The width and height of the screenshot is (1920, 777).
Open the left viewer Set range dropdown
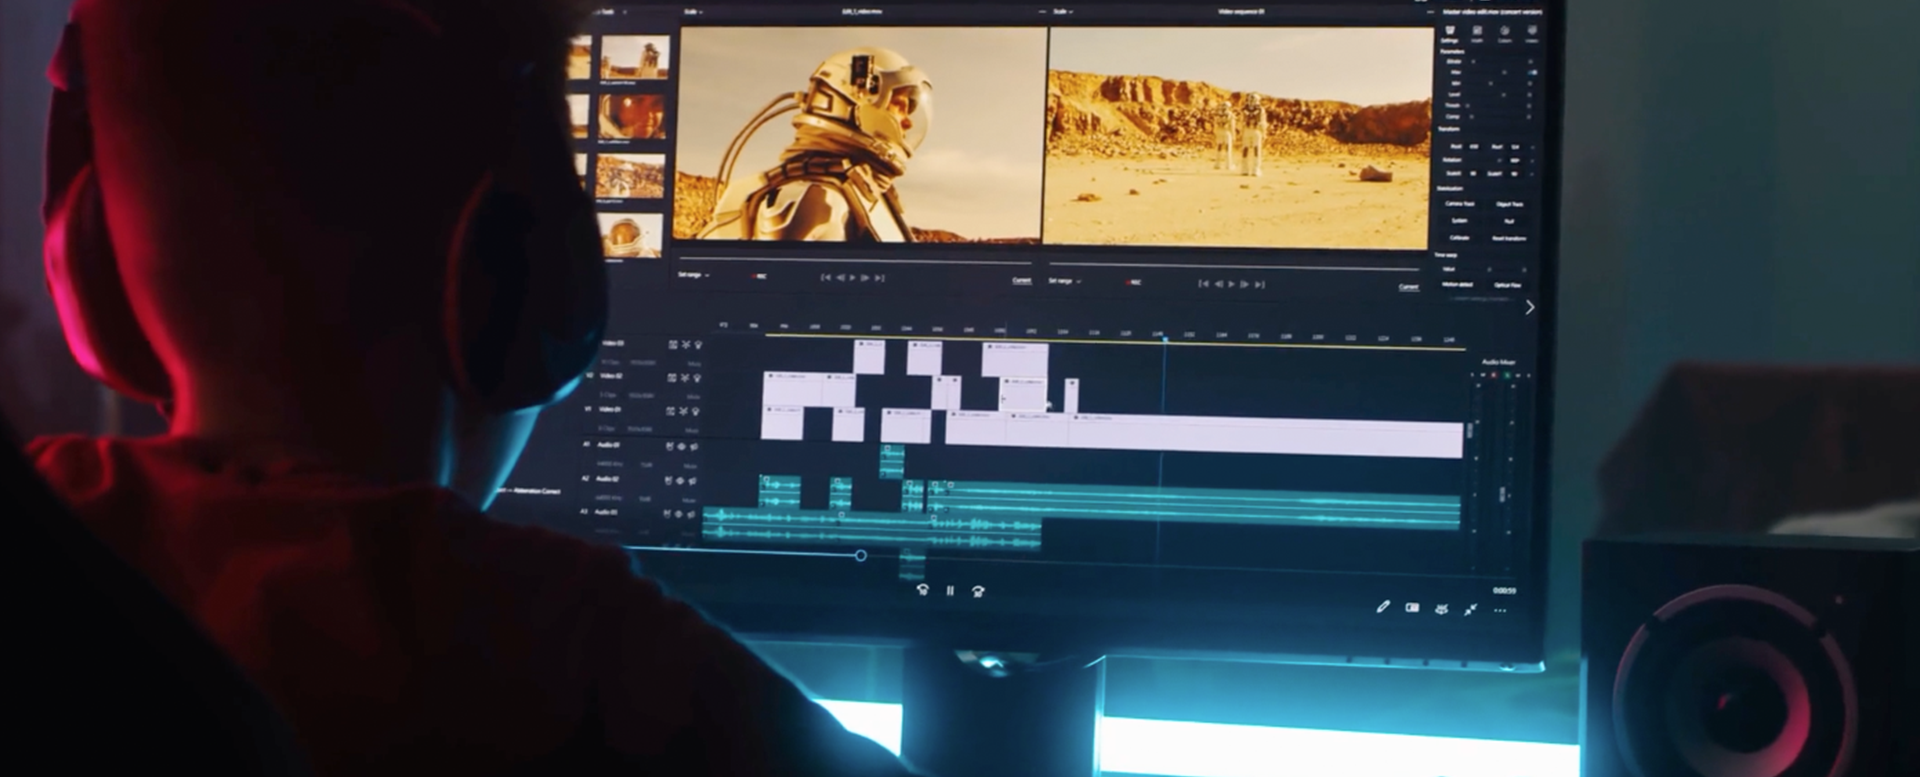pos(693,274)
